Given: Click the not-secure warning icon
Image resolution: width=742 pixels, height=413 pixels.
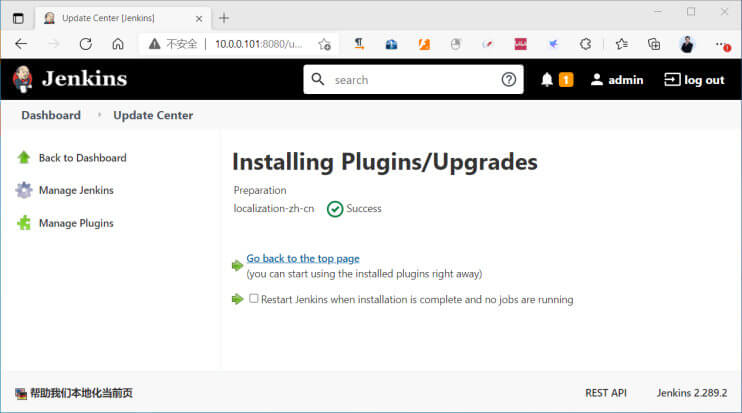Looking at the screenshot, I should 154,44.
